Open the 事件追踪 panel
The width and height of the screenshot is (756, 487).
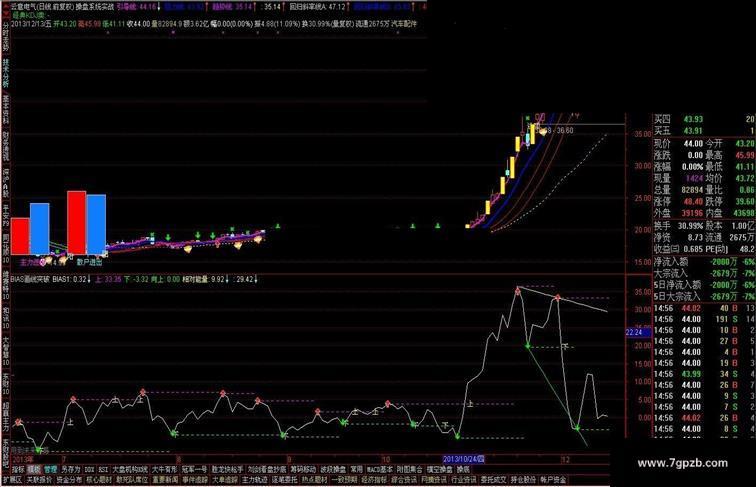[x=195, y=480]
